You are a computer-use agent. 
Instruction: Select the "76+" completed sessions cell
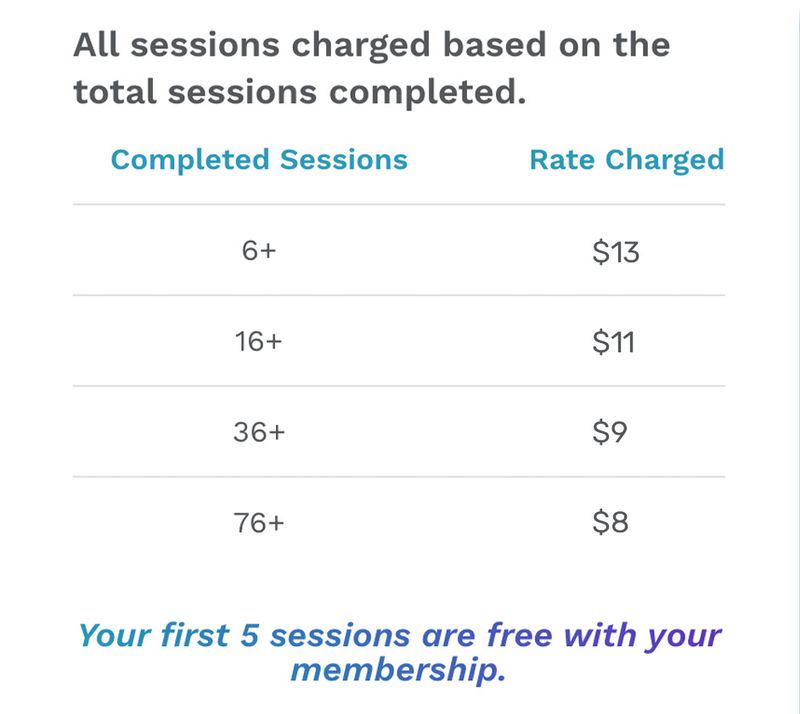259,522
